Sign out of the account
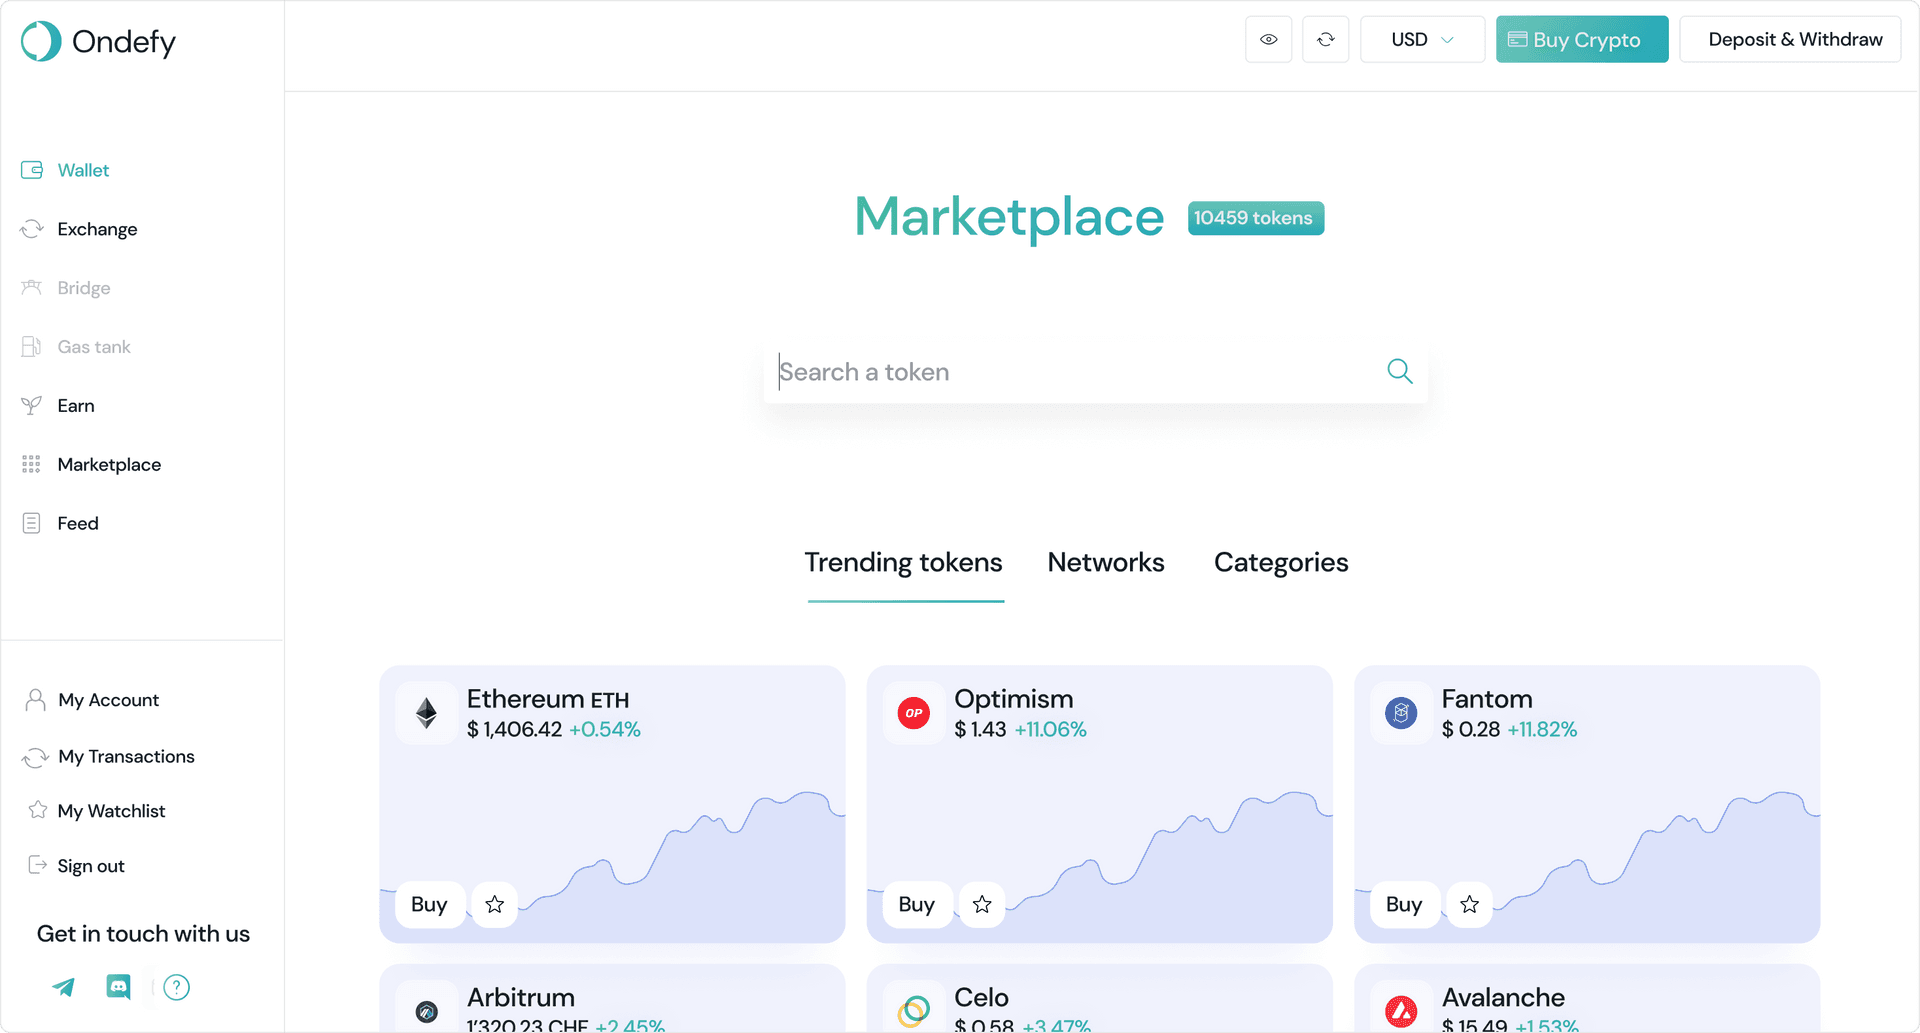Screen dimensions: 1920x1033 pos(91,866)
